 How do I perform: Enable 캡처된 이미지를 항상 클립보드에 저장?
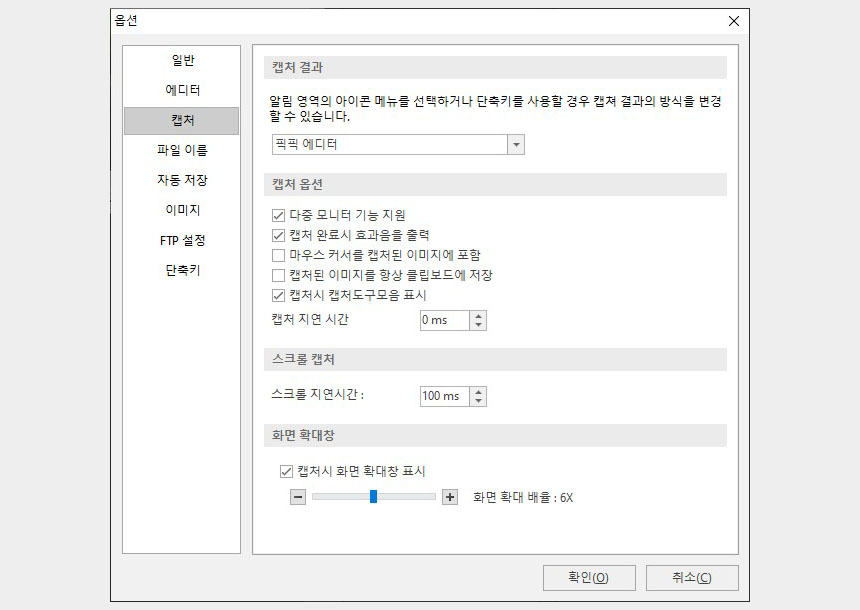(278, 275)
